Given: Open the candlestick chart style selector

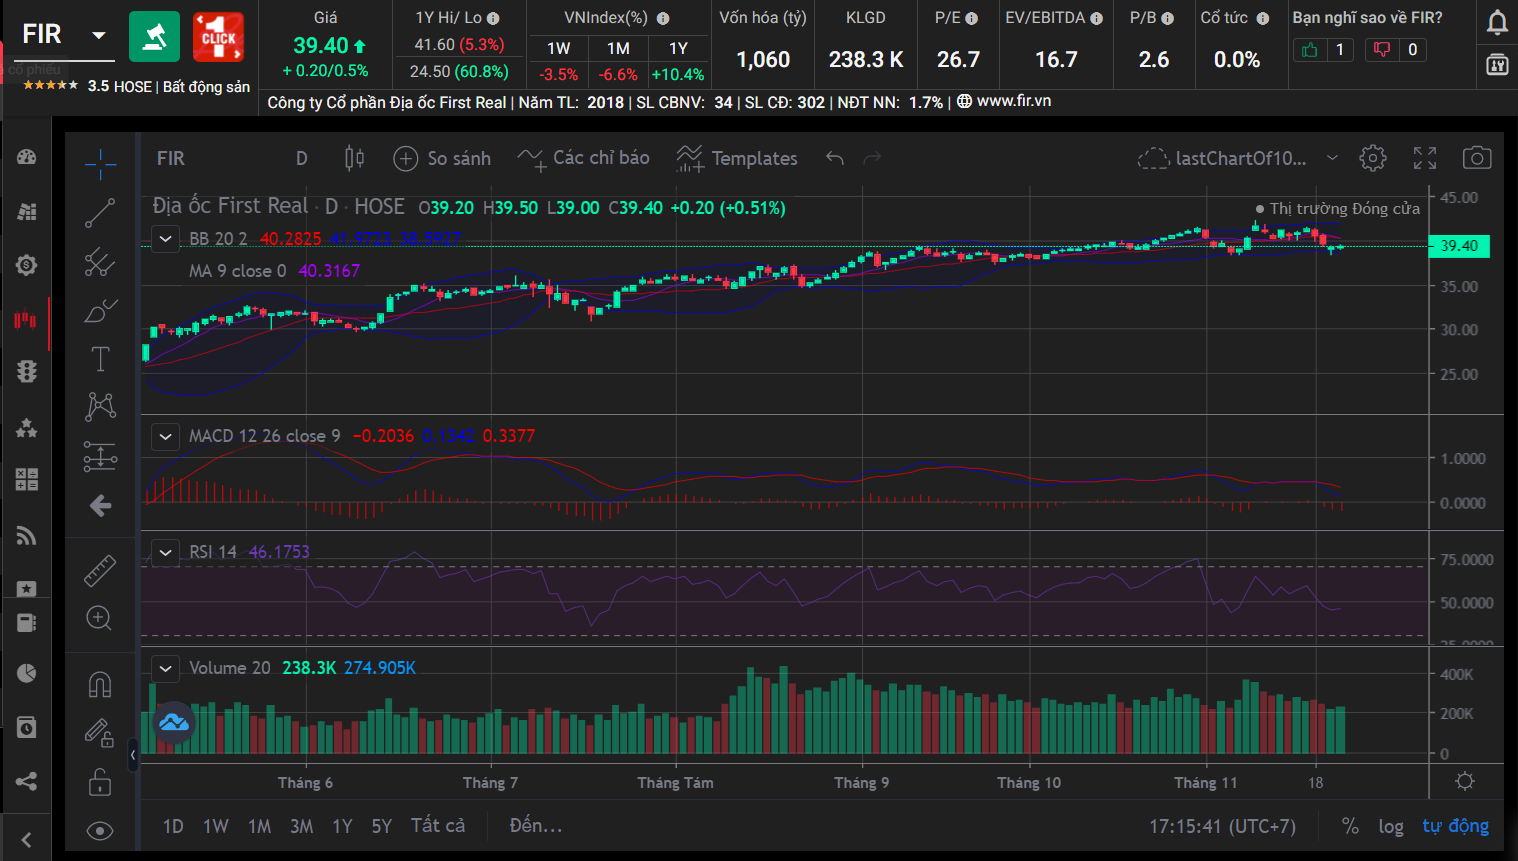Looking at the screenshot, I should pos(354,158).
